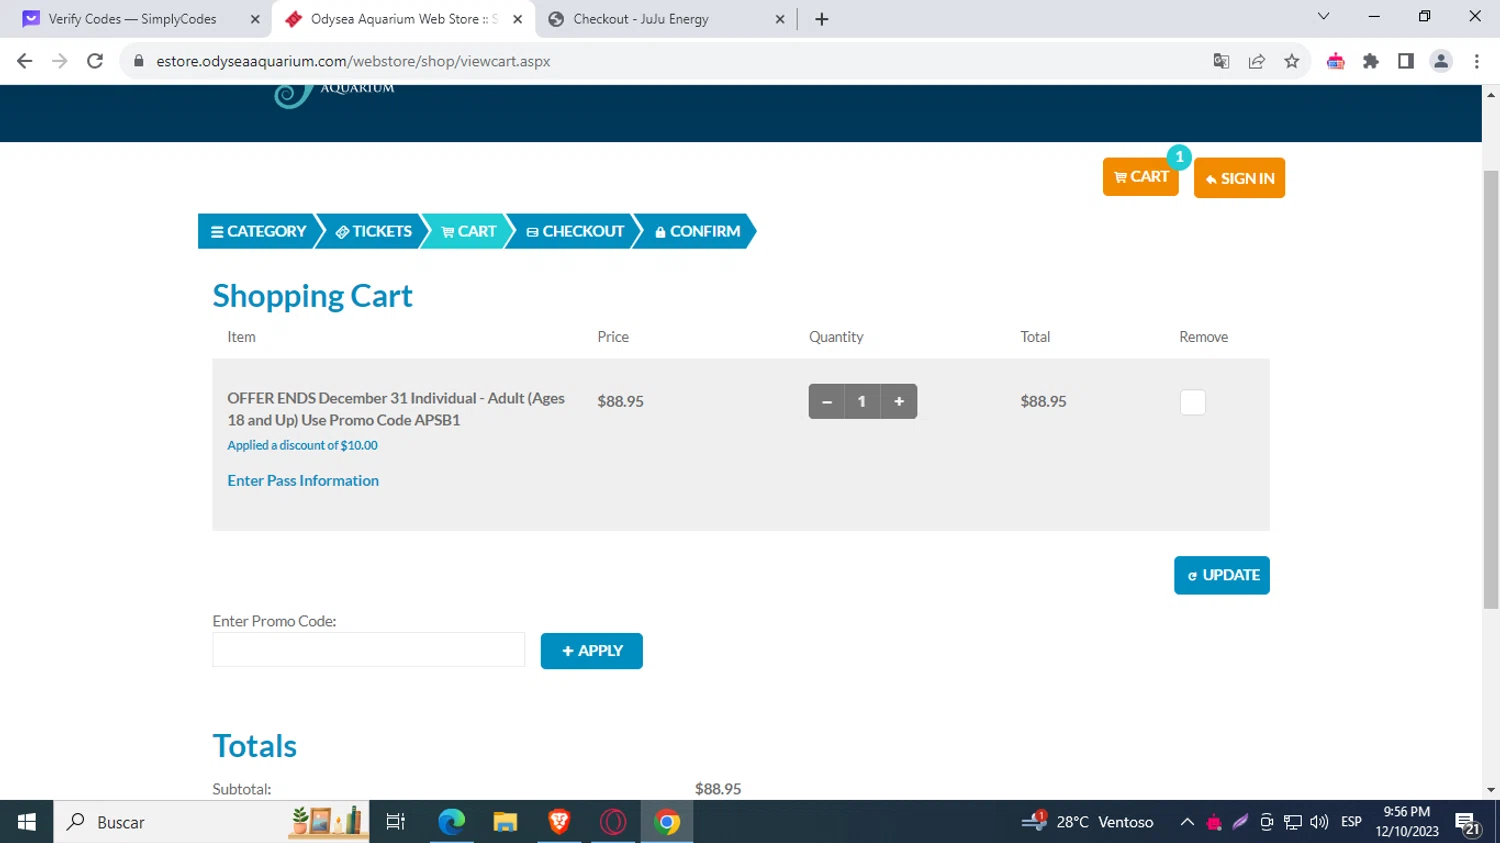Go to the TICKETS step

point(373,231)
